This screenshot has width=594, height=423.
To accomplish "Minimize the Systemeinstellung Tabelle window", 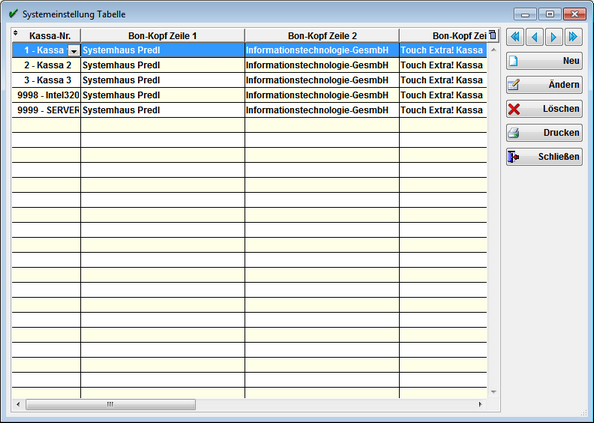I will [x=525, y=14].
